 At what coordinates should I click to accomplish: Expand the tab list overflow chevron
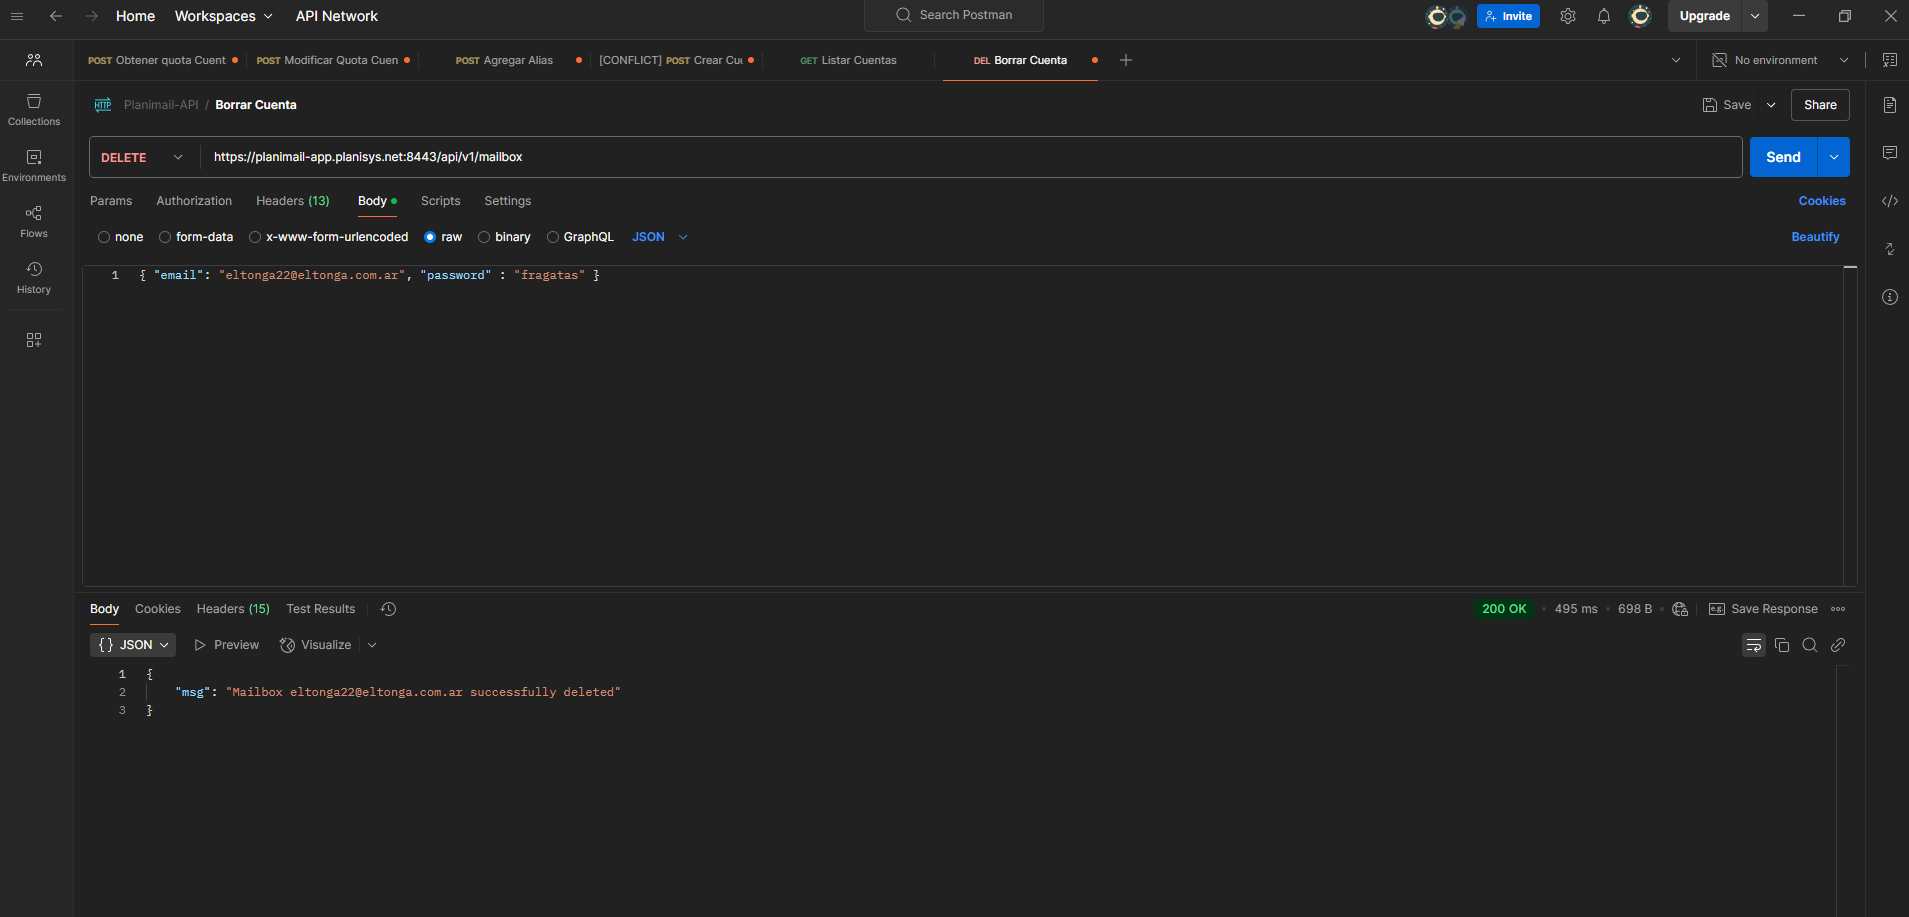coord(1676,60)
